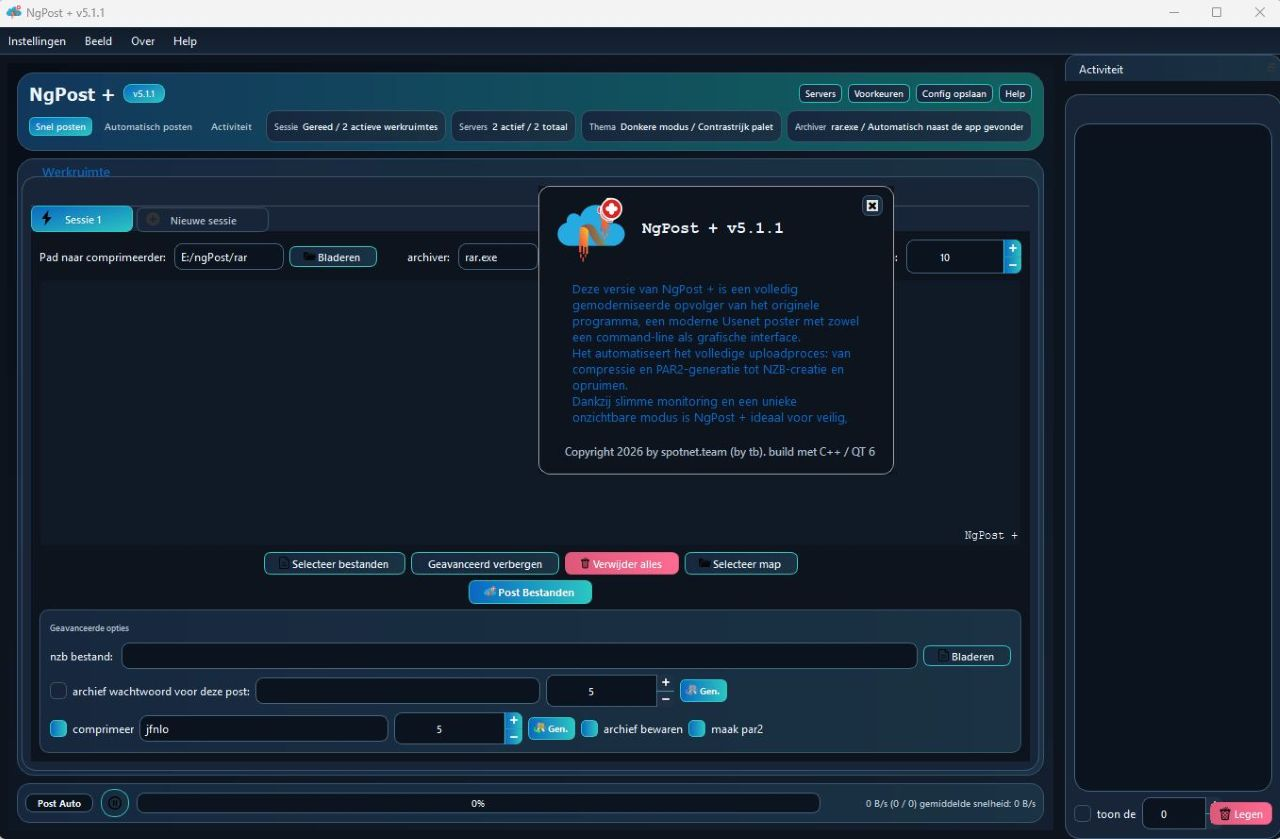The image size is (1280, 839).
Task: Open the Instellingen menu
Action: tap(37, 41)
